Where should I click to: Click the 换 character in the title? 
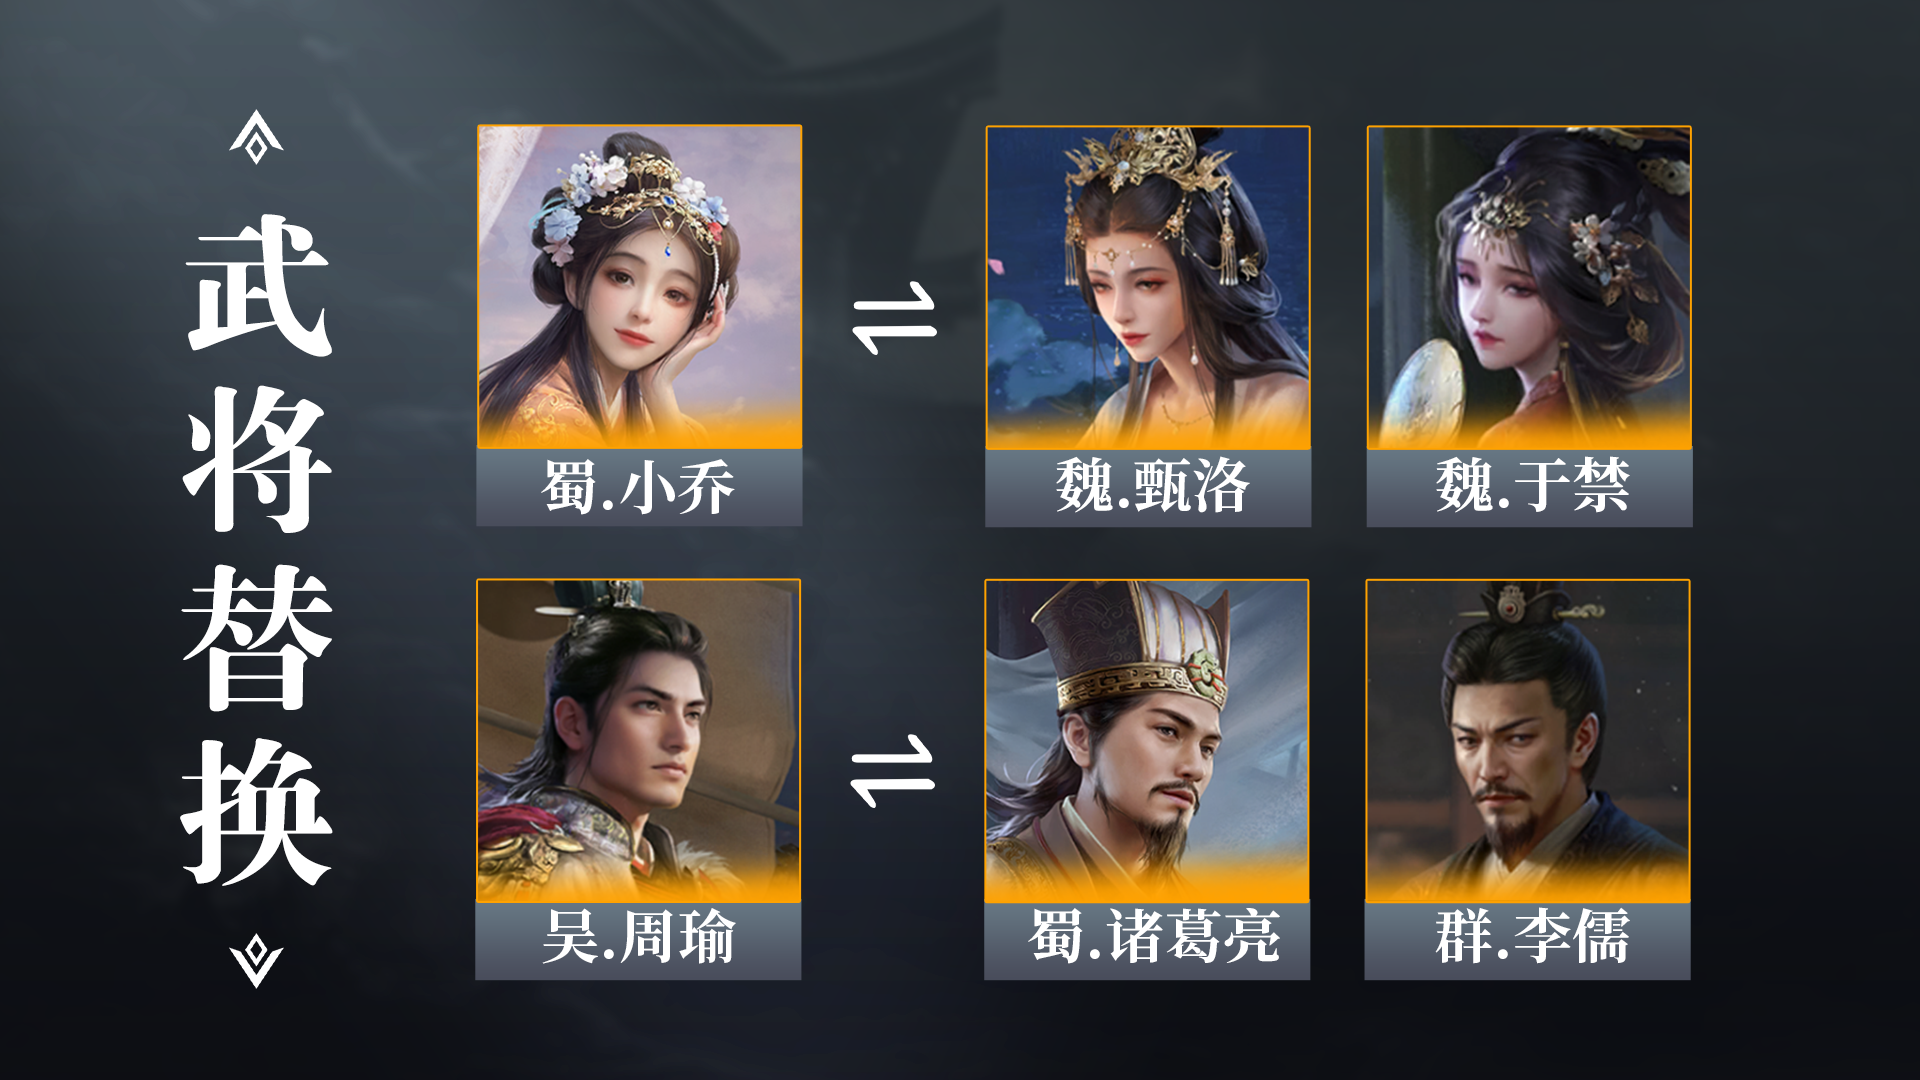point(256,812)
